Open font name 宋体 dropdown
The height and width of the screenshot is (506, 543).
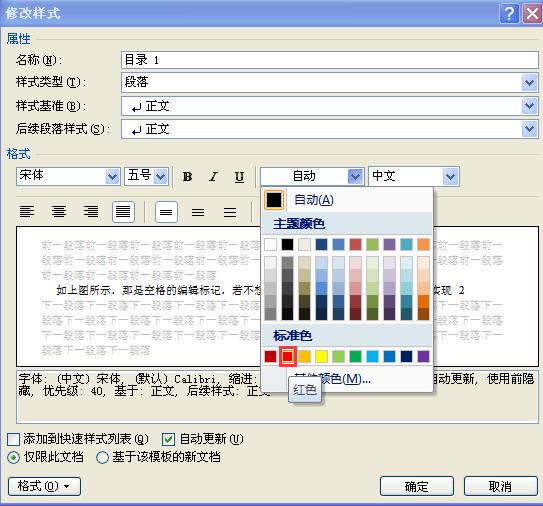point(112,177)
